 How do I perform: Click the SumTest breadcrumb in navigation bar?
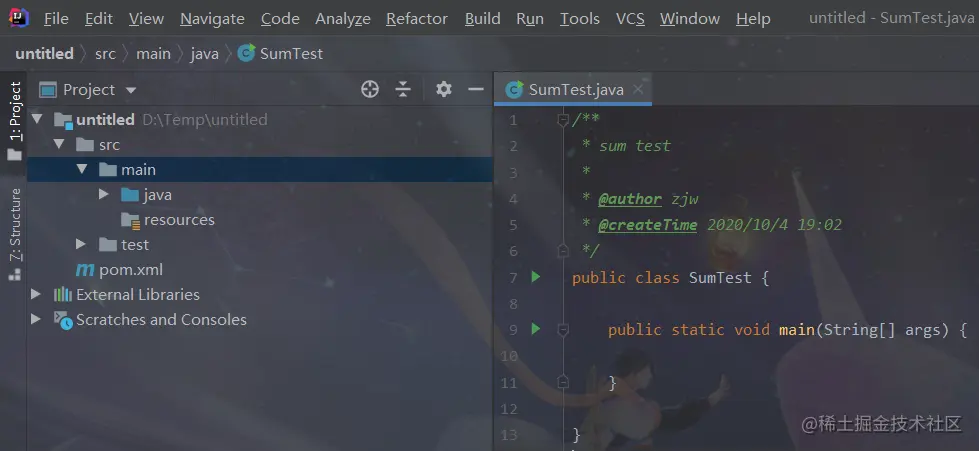(291, 54)
